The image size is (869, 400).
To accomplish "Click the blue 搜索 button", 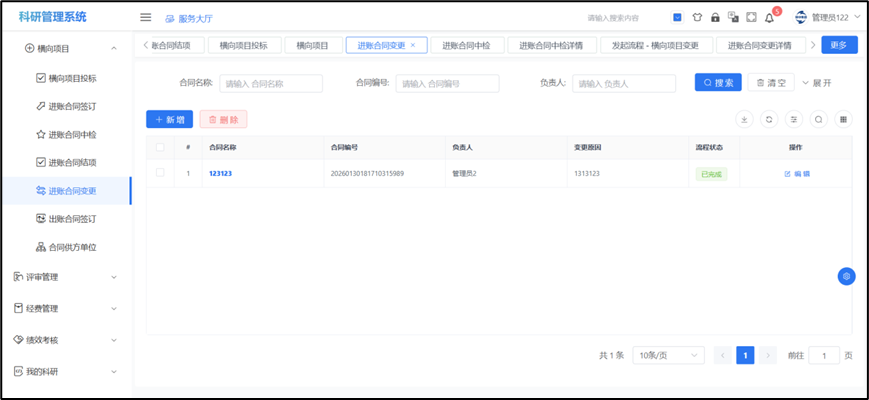I will (719, 83).
